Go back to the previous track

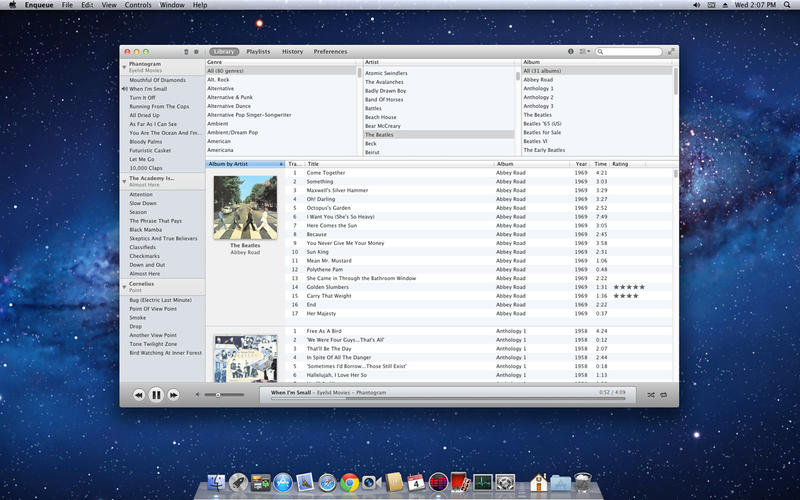139,395
